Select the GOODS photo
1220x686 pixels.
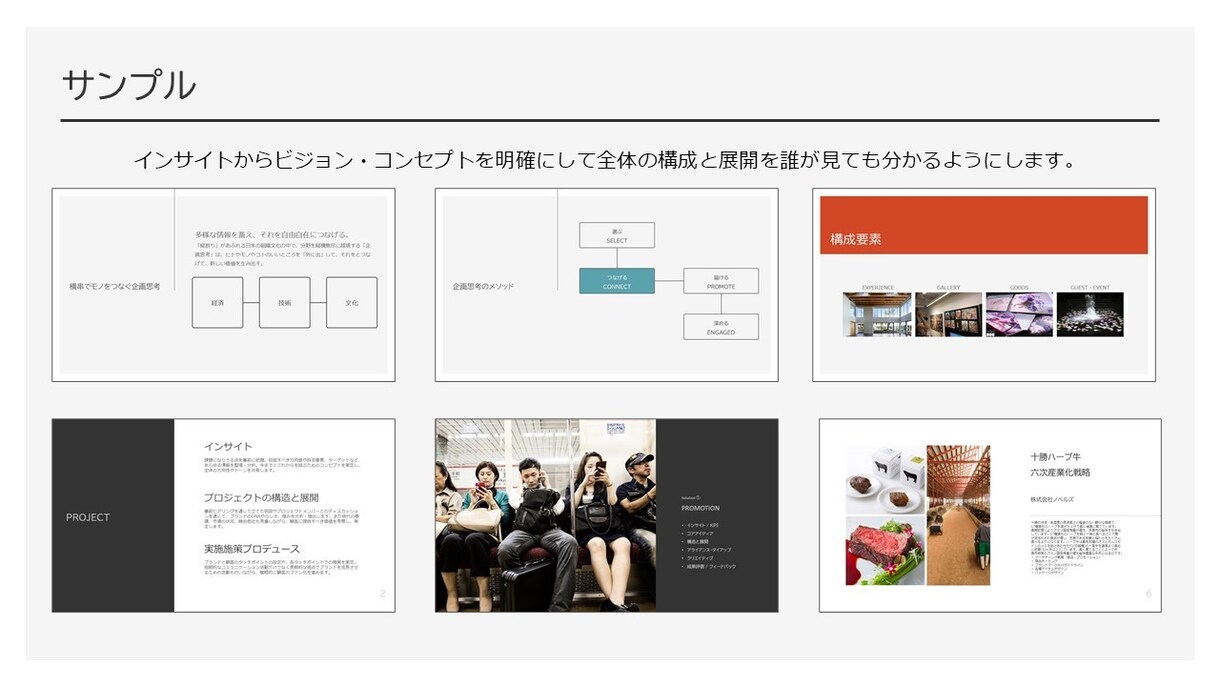click(x=1019, y=314)
